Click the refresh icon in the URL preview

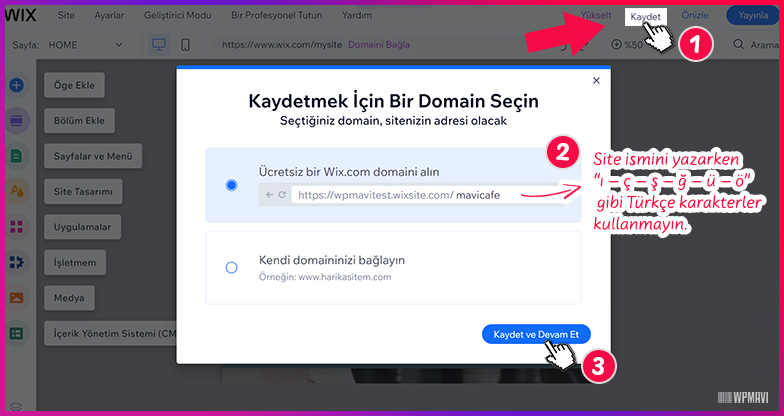pyautogui.click(x=282, y=195)
